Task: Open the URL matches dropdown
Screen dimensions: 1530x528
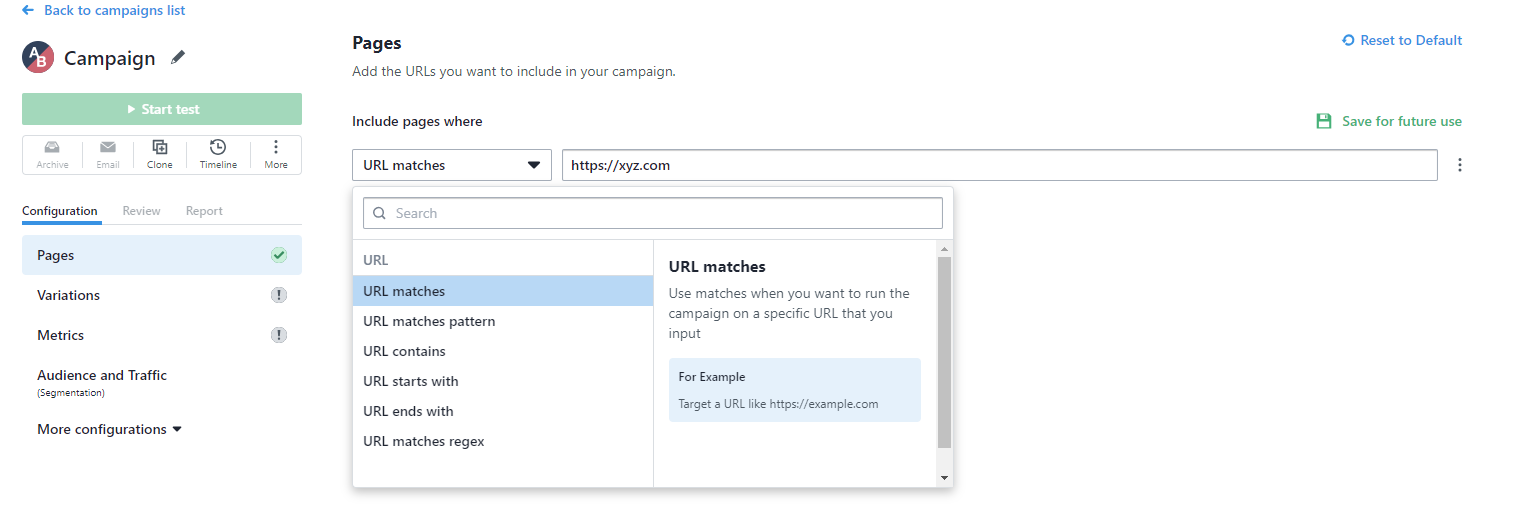Action: point(452,165)
